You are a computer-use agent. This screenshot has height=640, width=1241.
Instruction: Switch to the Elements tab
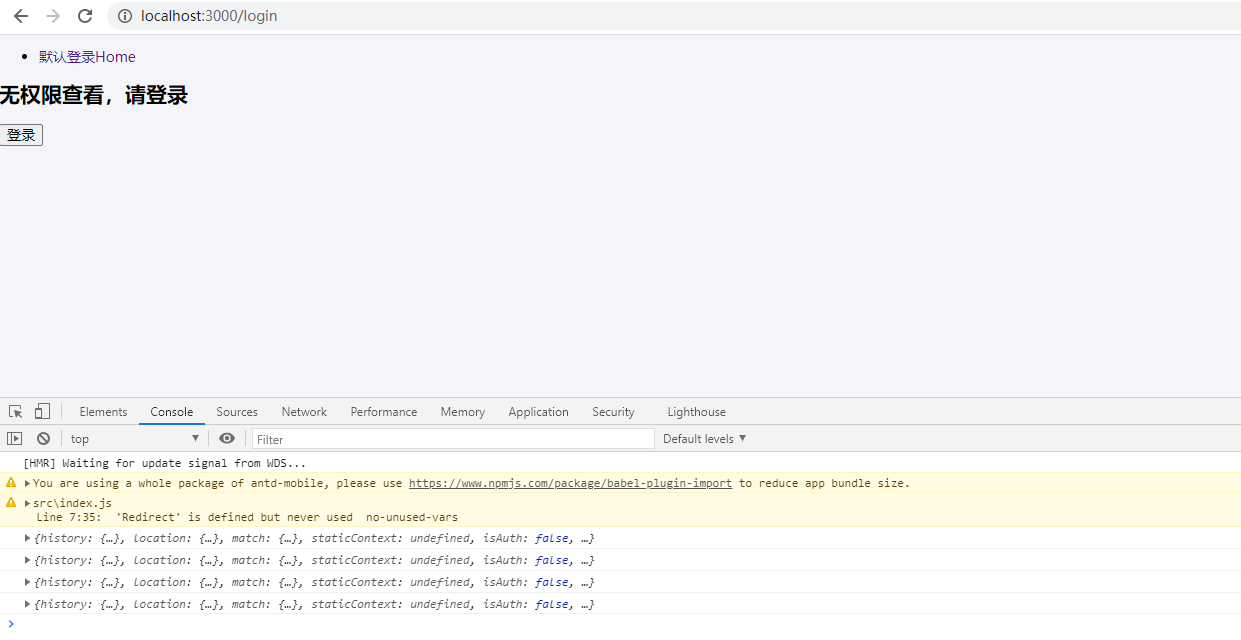click(x=103, y=412)
